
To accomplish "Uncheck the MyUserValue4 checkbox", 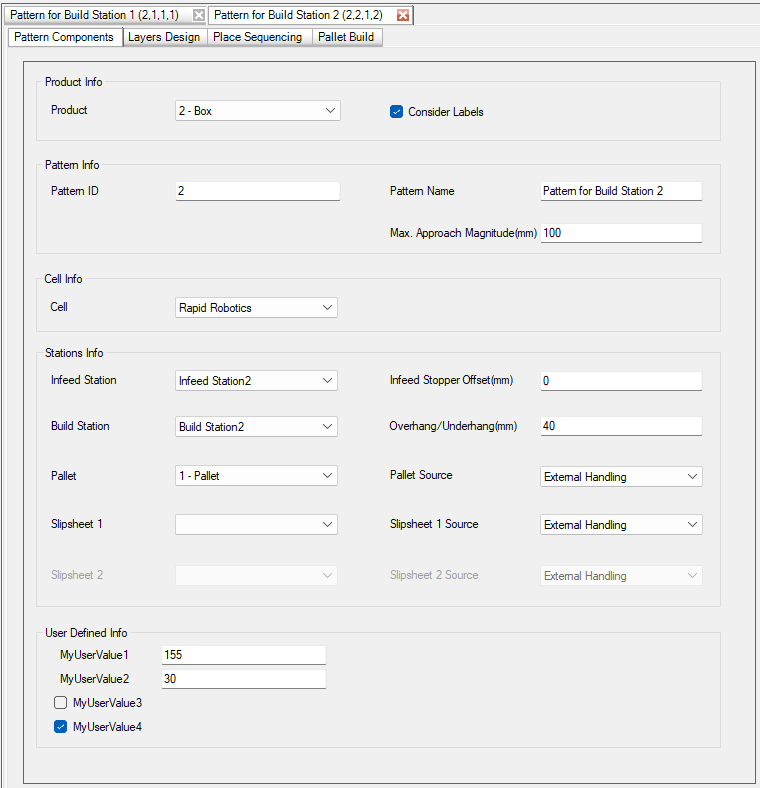I will (x=60, y=727).
